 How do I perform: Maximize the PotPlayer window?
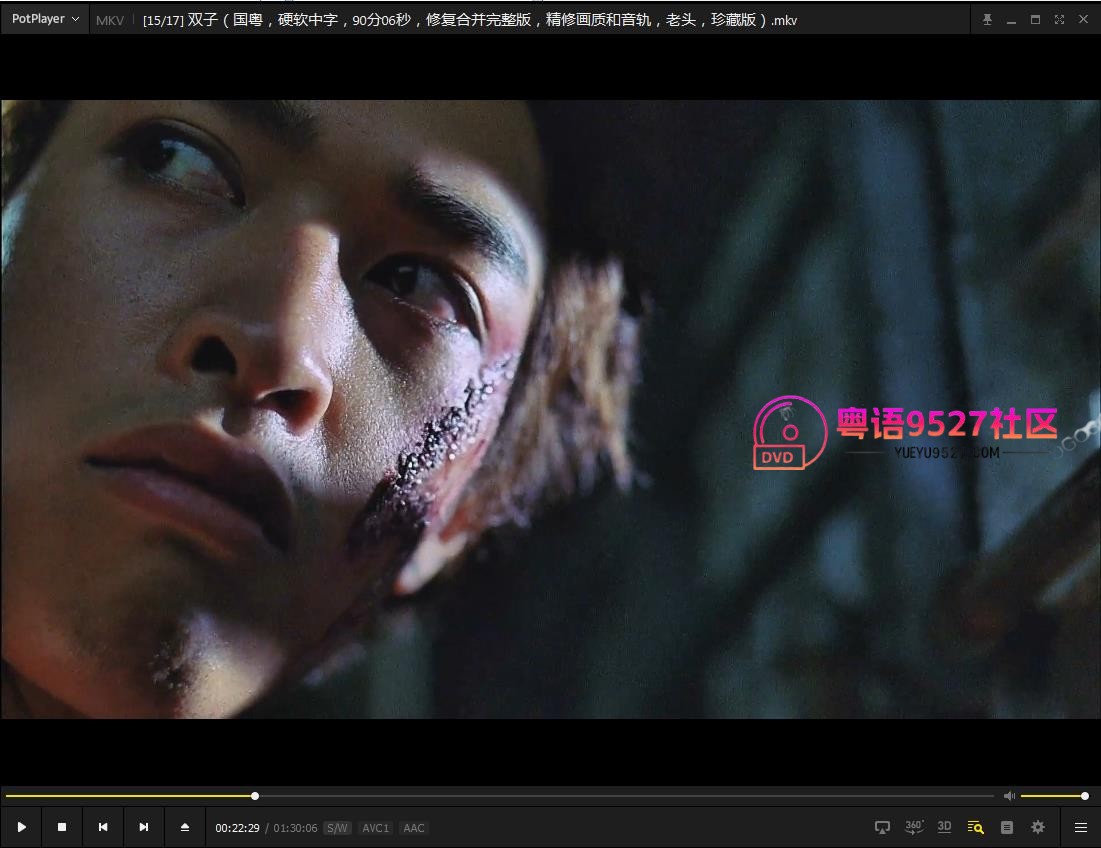click(x=1035, y=20)
